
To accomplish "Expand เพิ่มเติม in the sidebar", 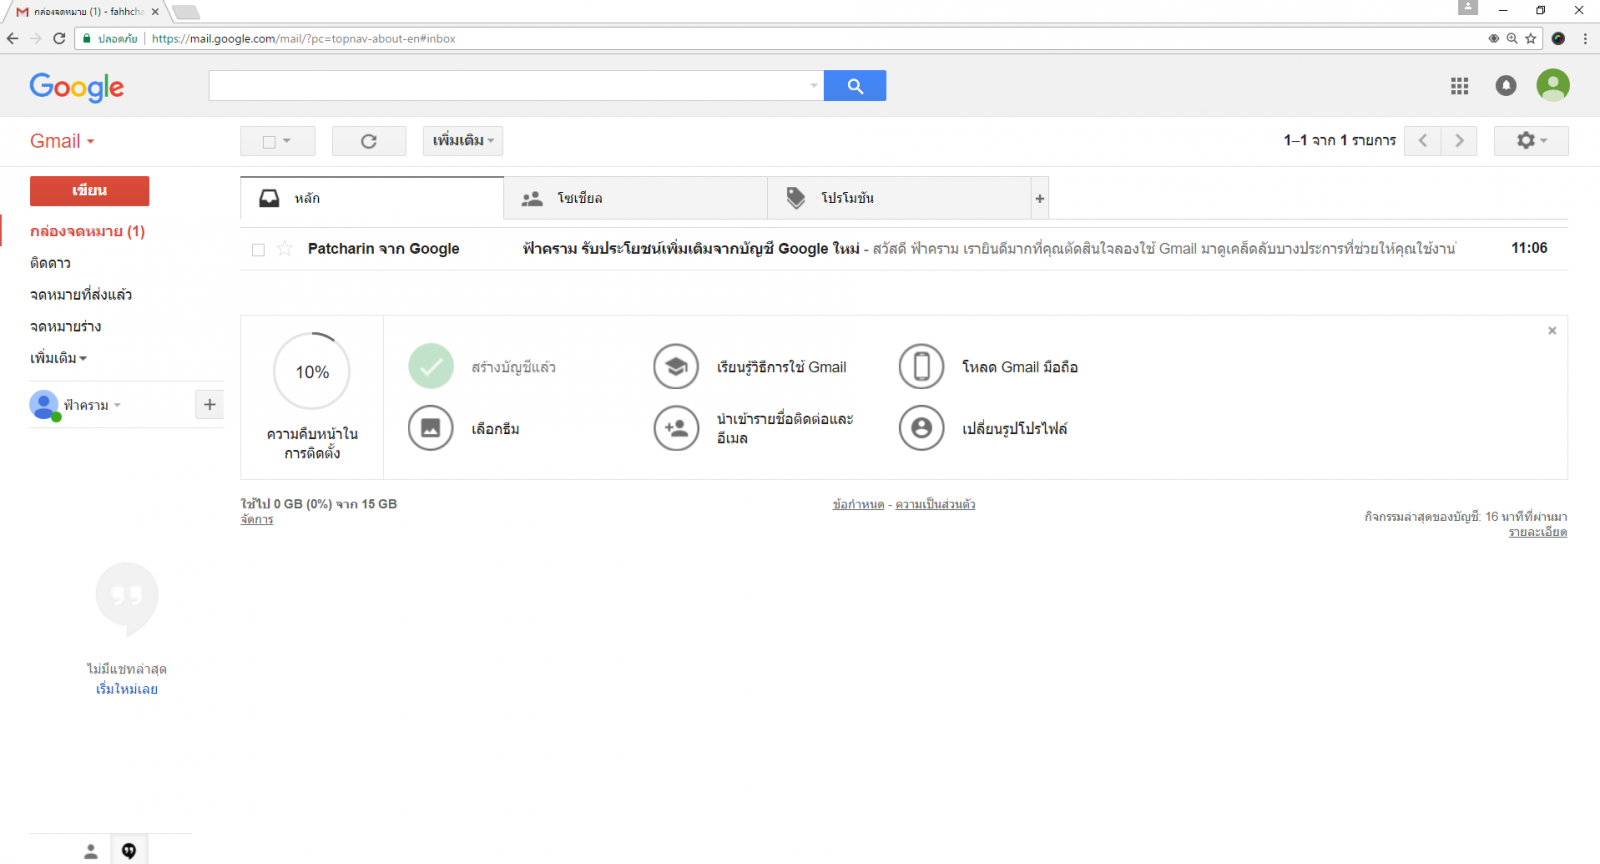I will [58, 358].
